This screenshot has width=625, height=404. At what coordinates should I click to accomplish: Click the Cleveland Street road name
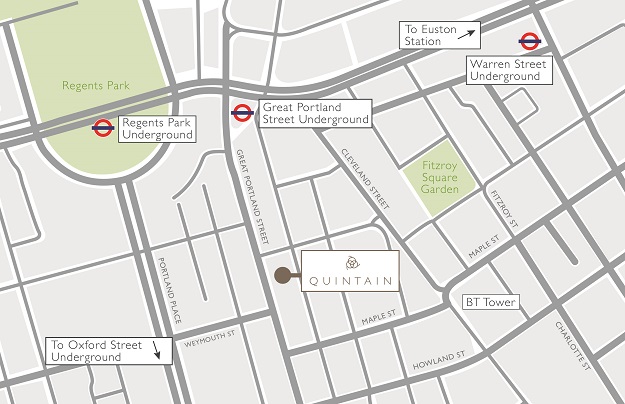(365, 179)
